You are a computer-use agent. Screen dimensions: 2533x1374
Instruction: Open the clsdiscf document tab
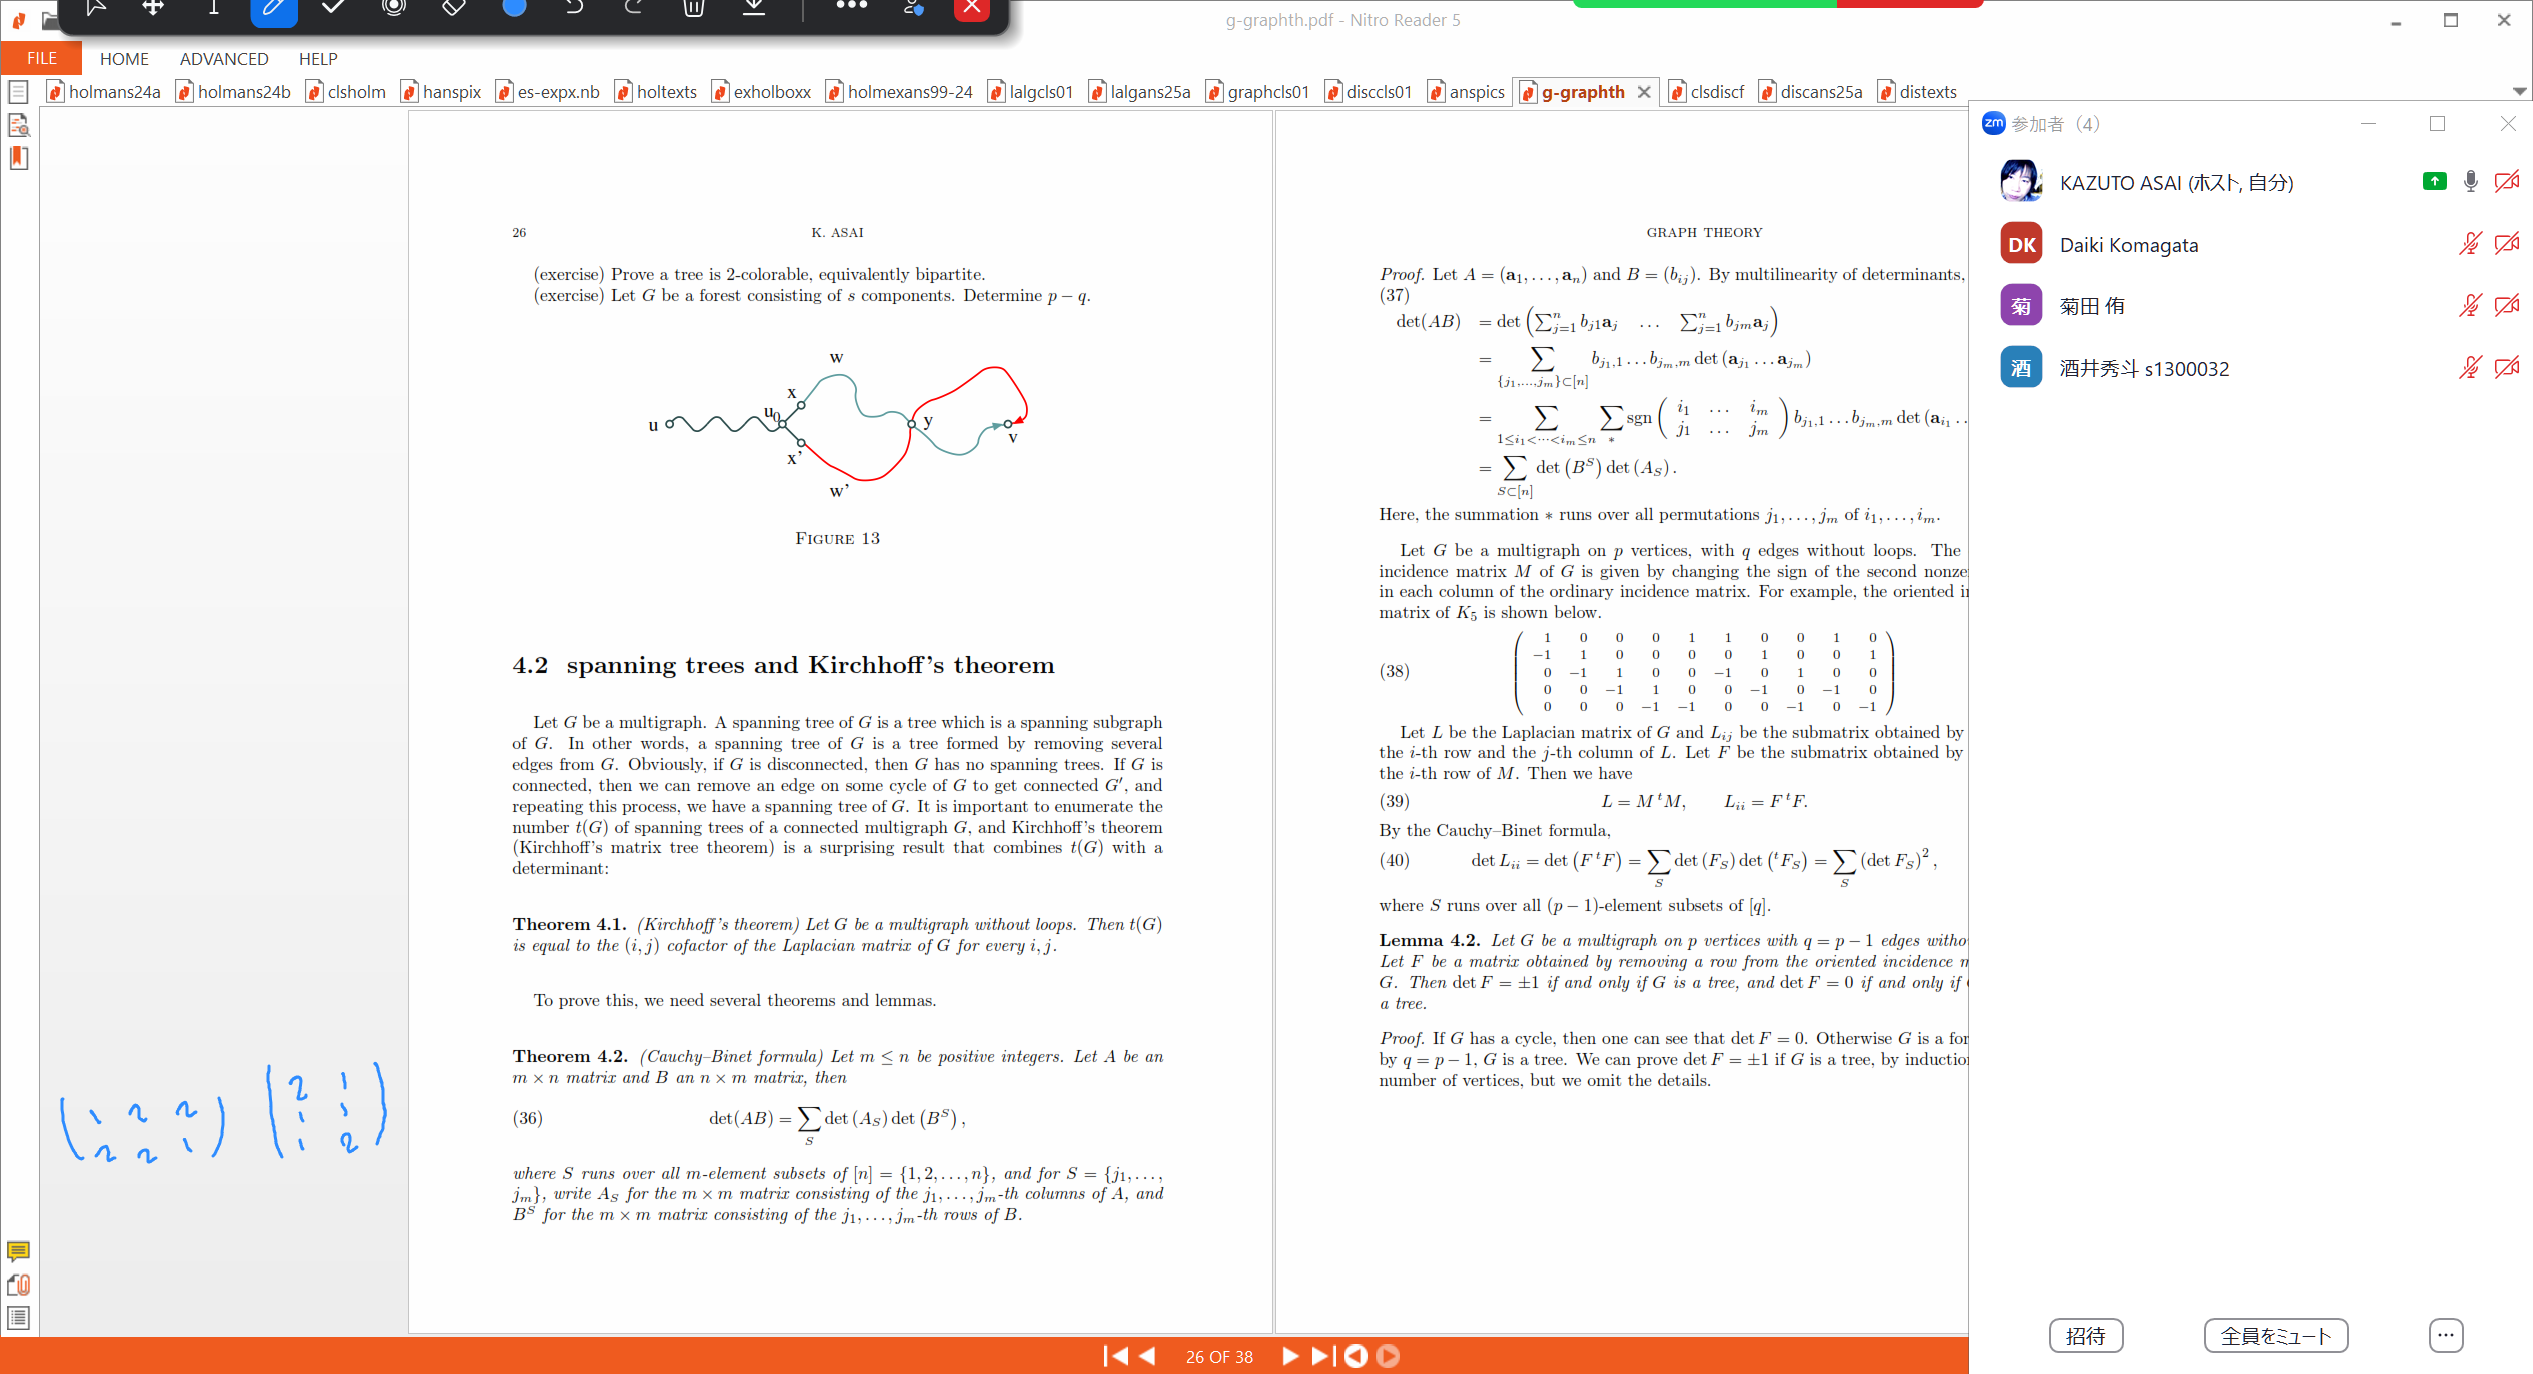point(1707,92)
